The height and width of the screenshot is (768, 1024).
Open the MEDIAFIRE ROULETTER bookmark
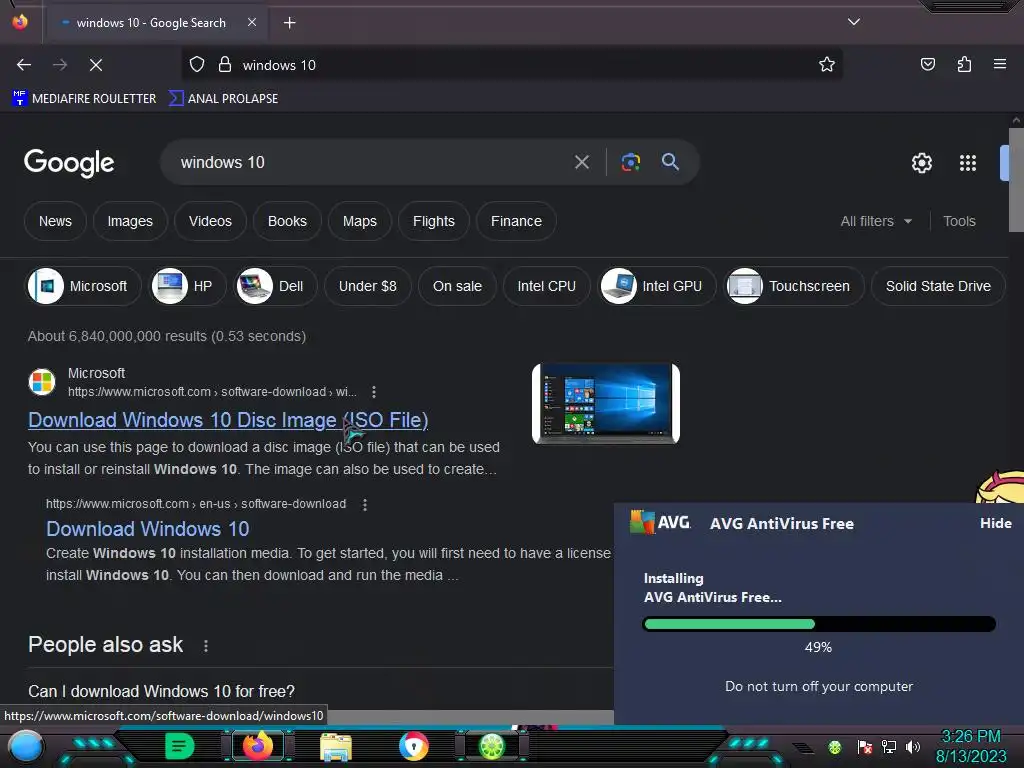[x=84, y=99]
